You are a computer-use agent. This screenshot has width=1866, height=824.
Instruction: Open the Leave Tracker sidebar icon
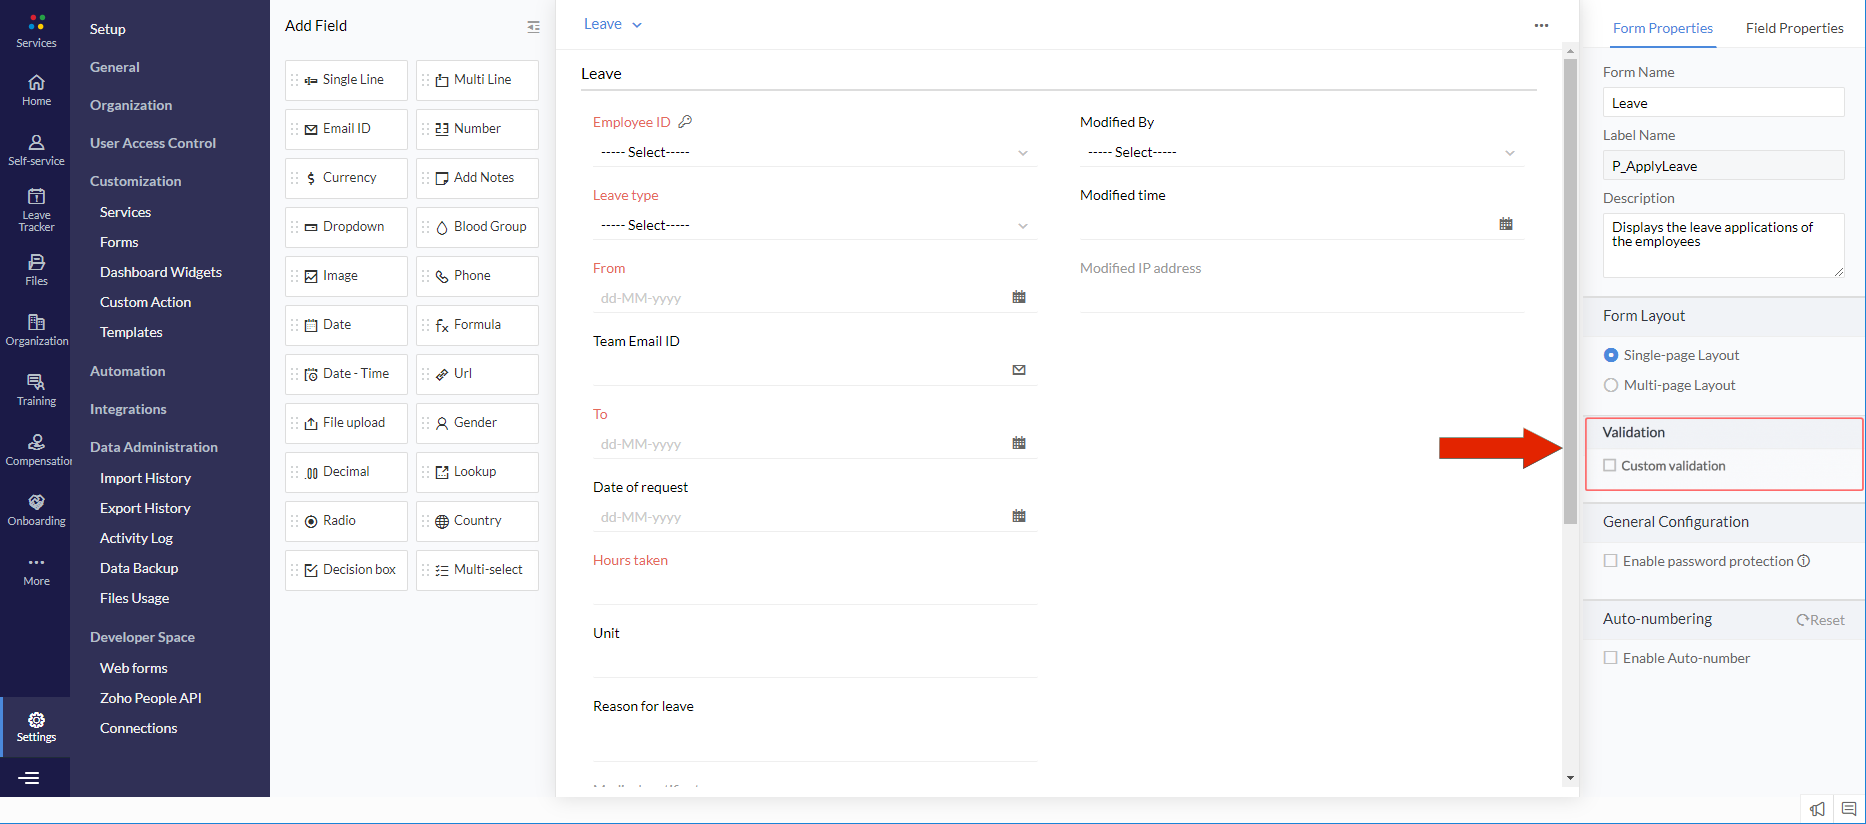36,209
